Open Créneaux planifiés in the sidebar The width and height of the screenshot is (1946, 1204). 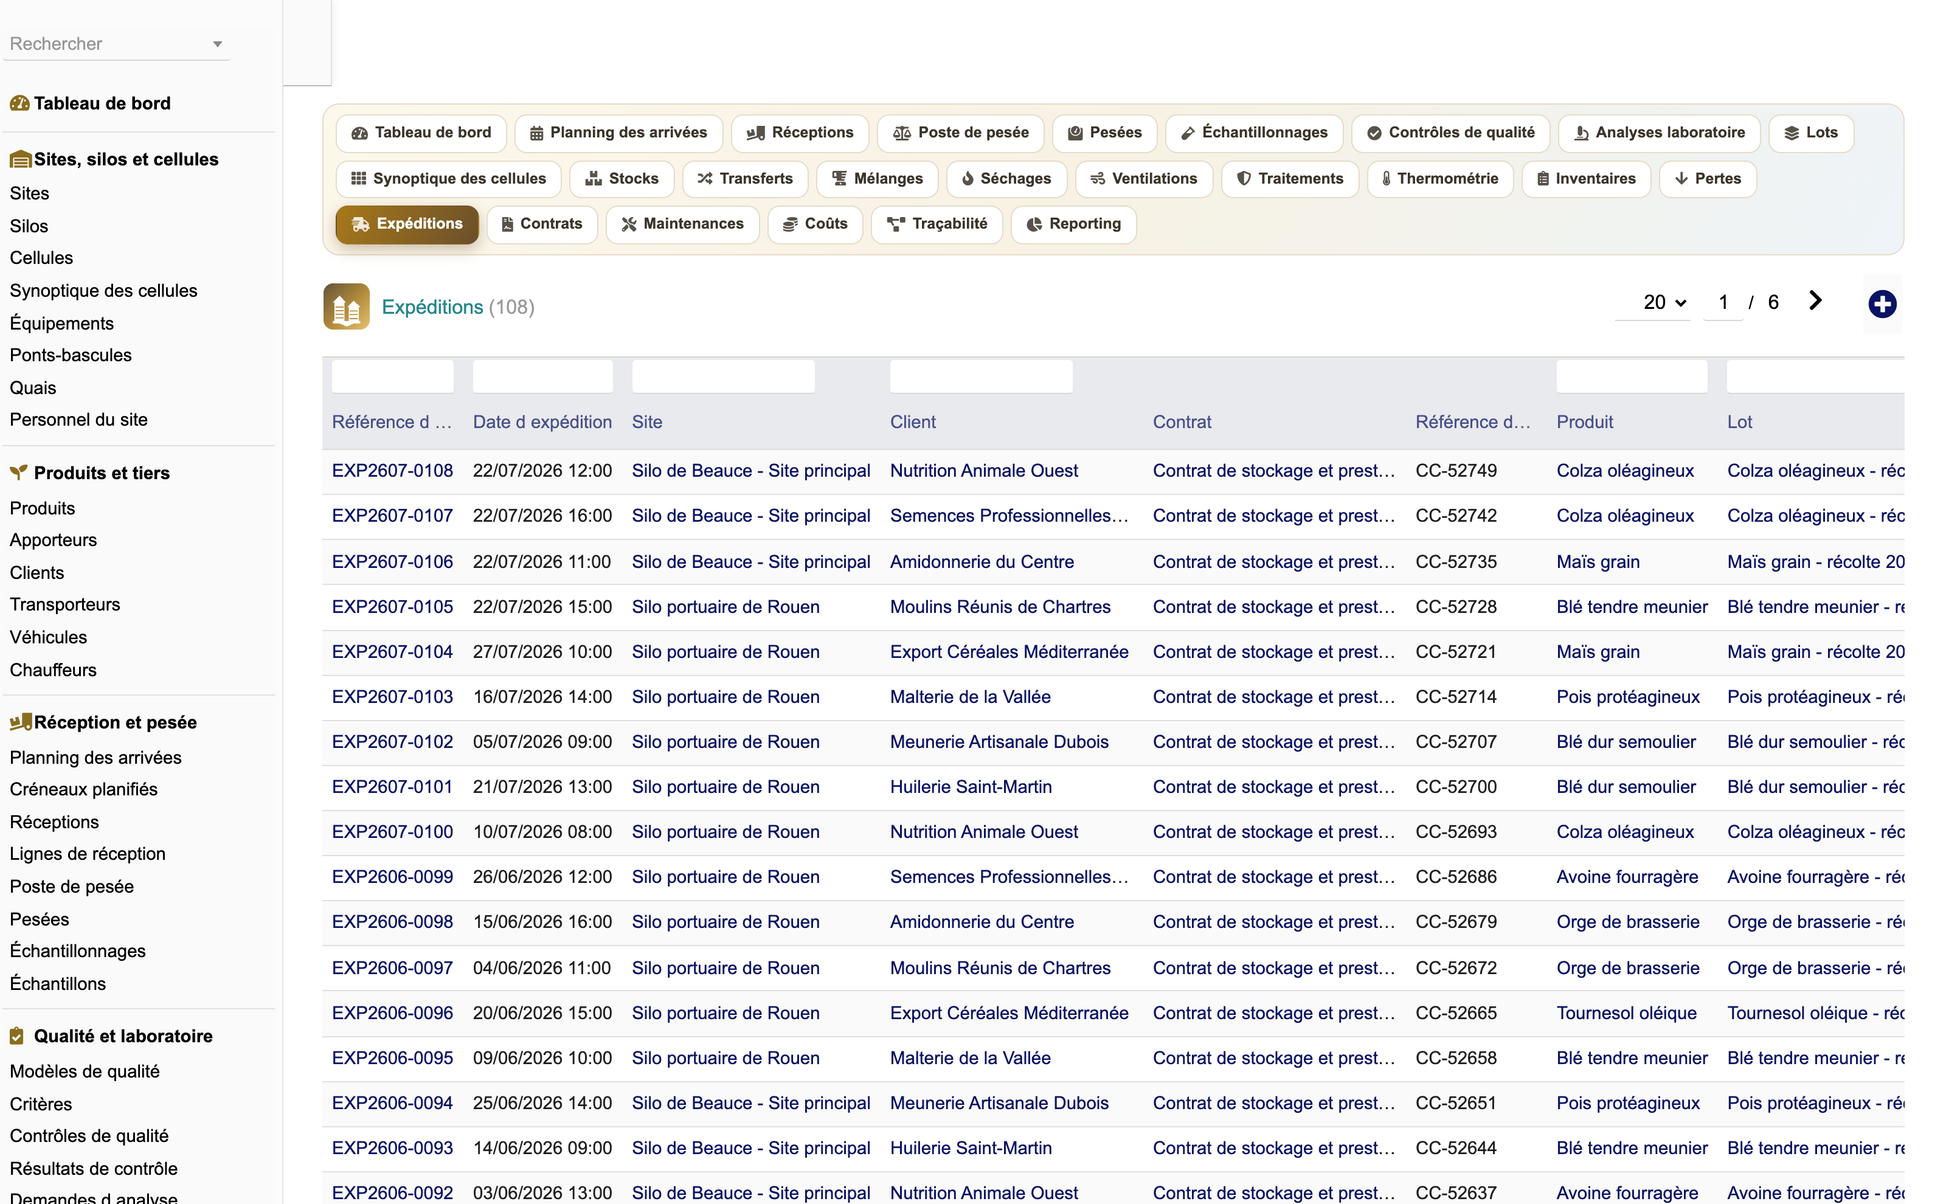coord(84,789)
